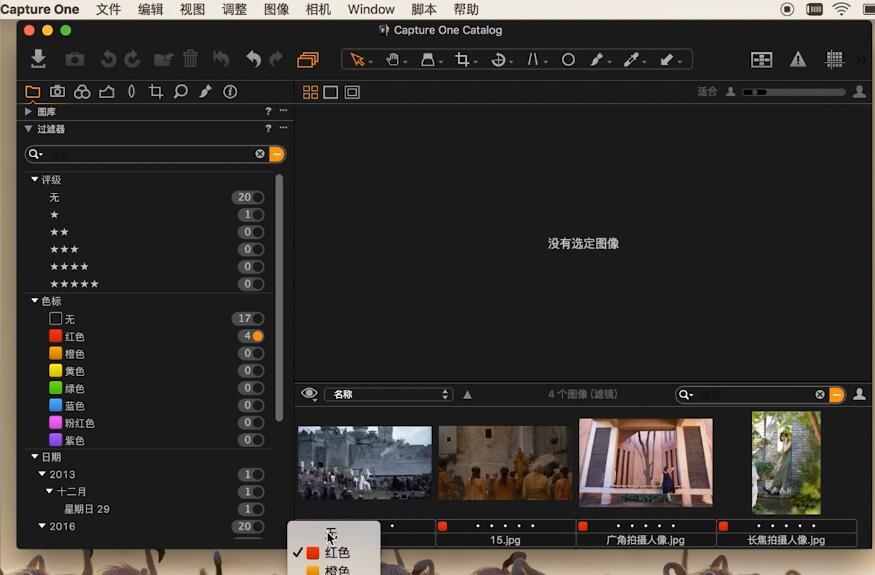The width and height of the screenshot is (875, 575).
Task: Toggle the red (红色) color tag filter
Action: [257, 336]
